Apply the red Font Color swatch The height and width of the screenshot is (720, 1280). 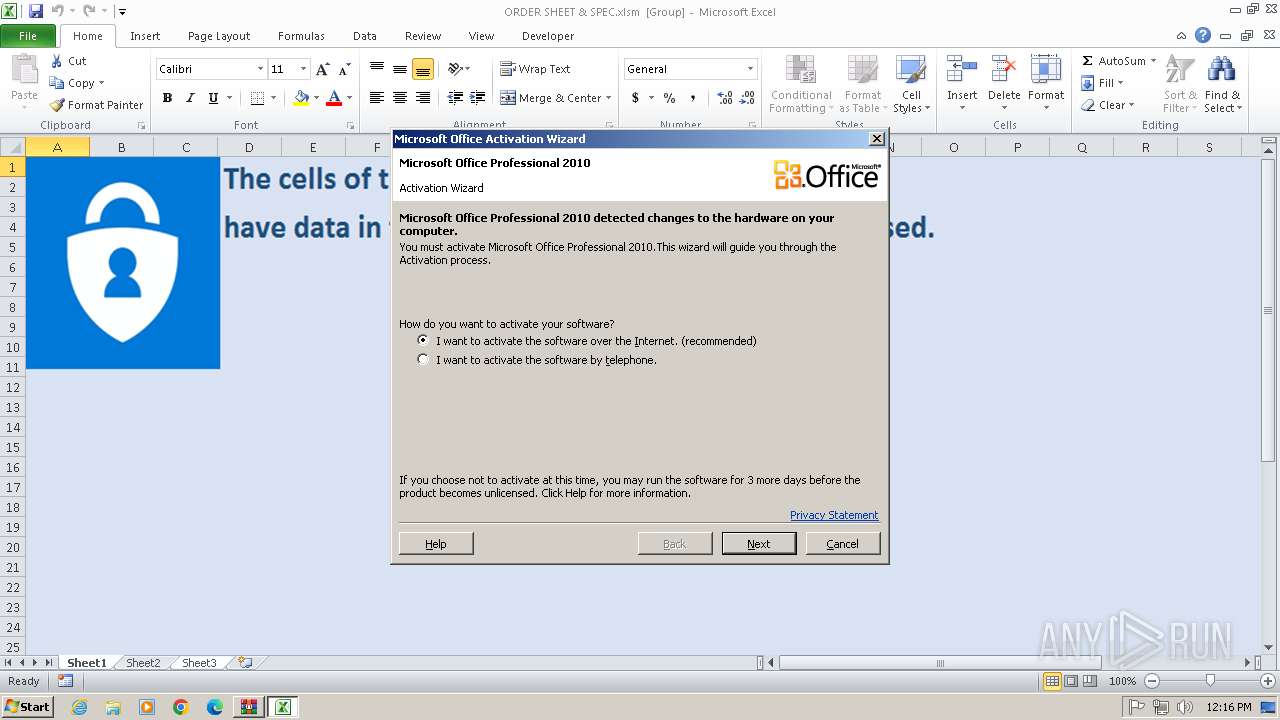(334, 98)
